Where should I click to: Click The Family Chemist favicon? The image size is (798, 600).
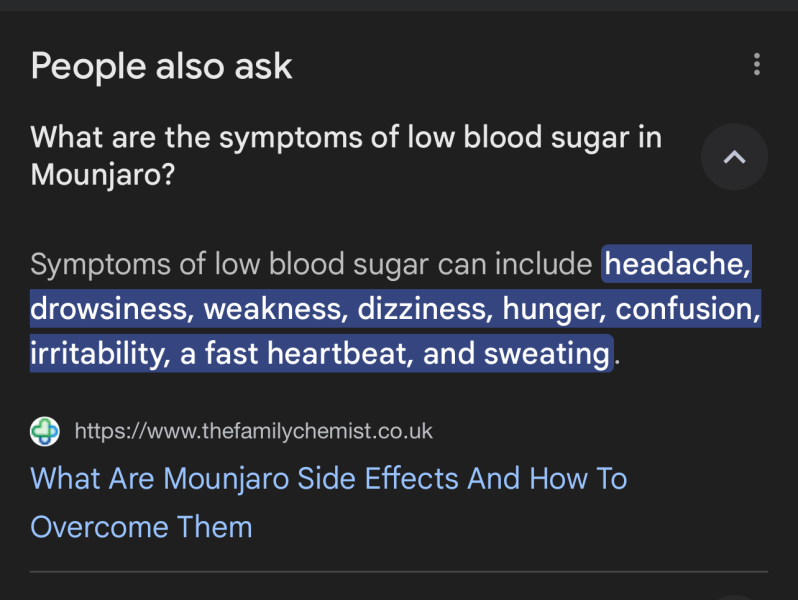tap(45, 431)
